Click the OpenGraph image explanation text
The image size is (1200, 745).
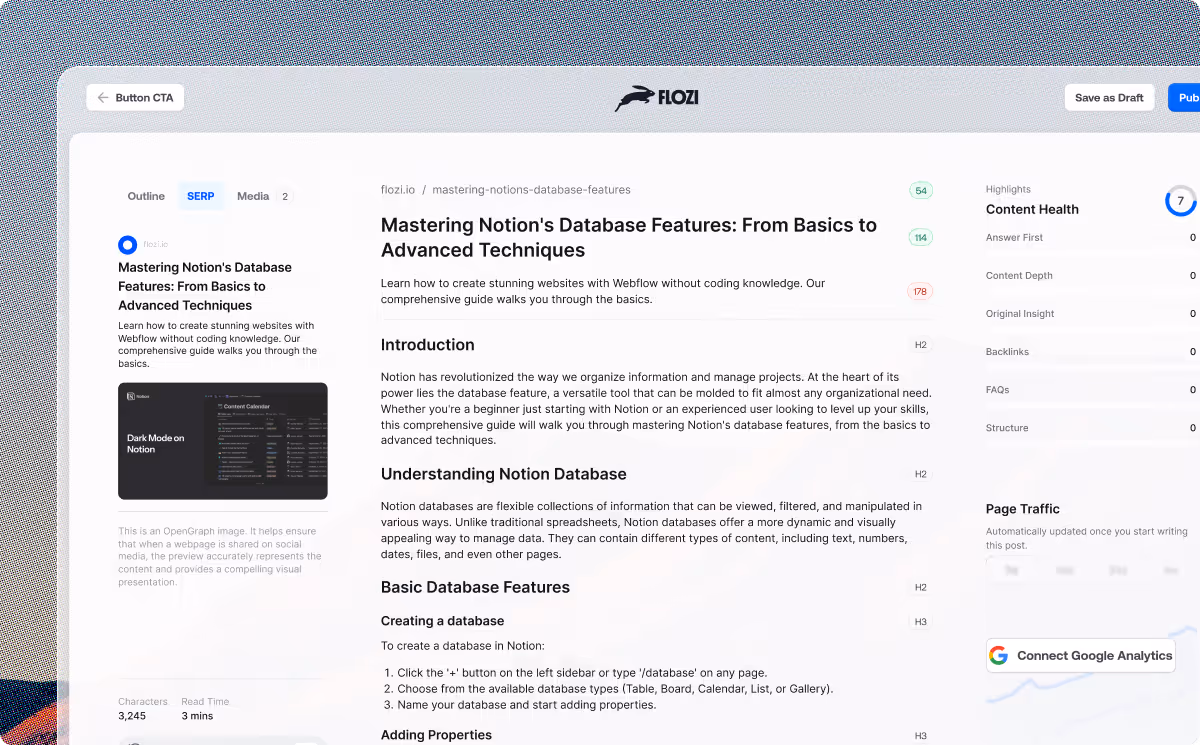[x=220, y=556]
